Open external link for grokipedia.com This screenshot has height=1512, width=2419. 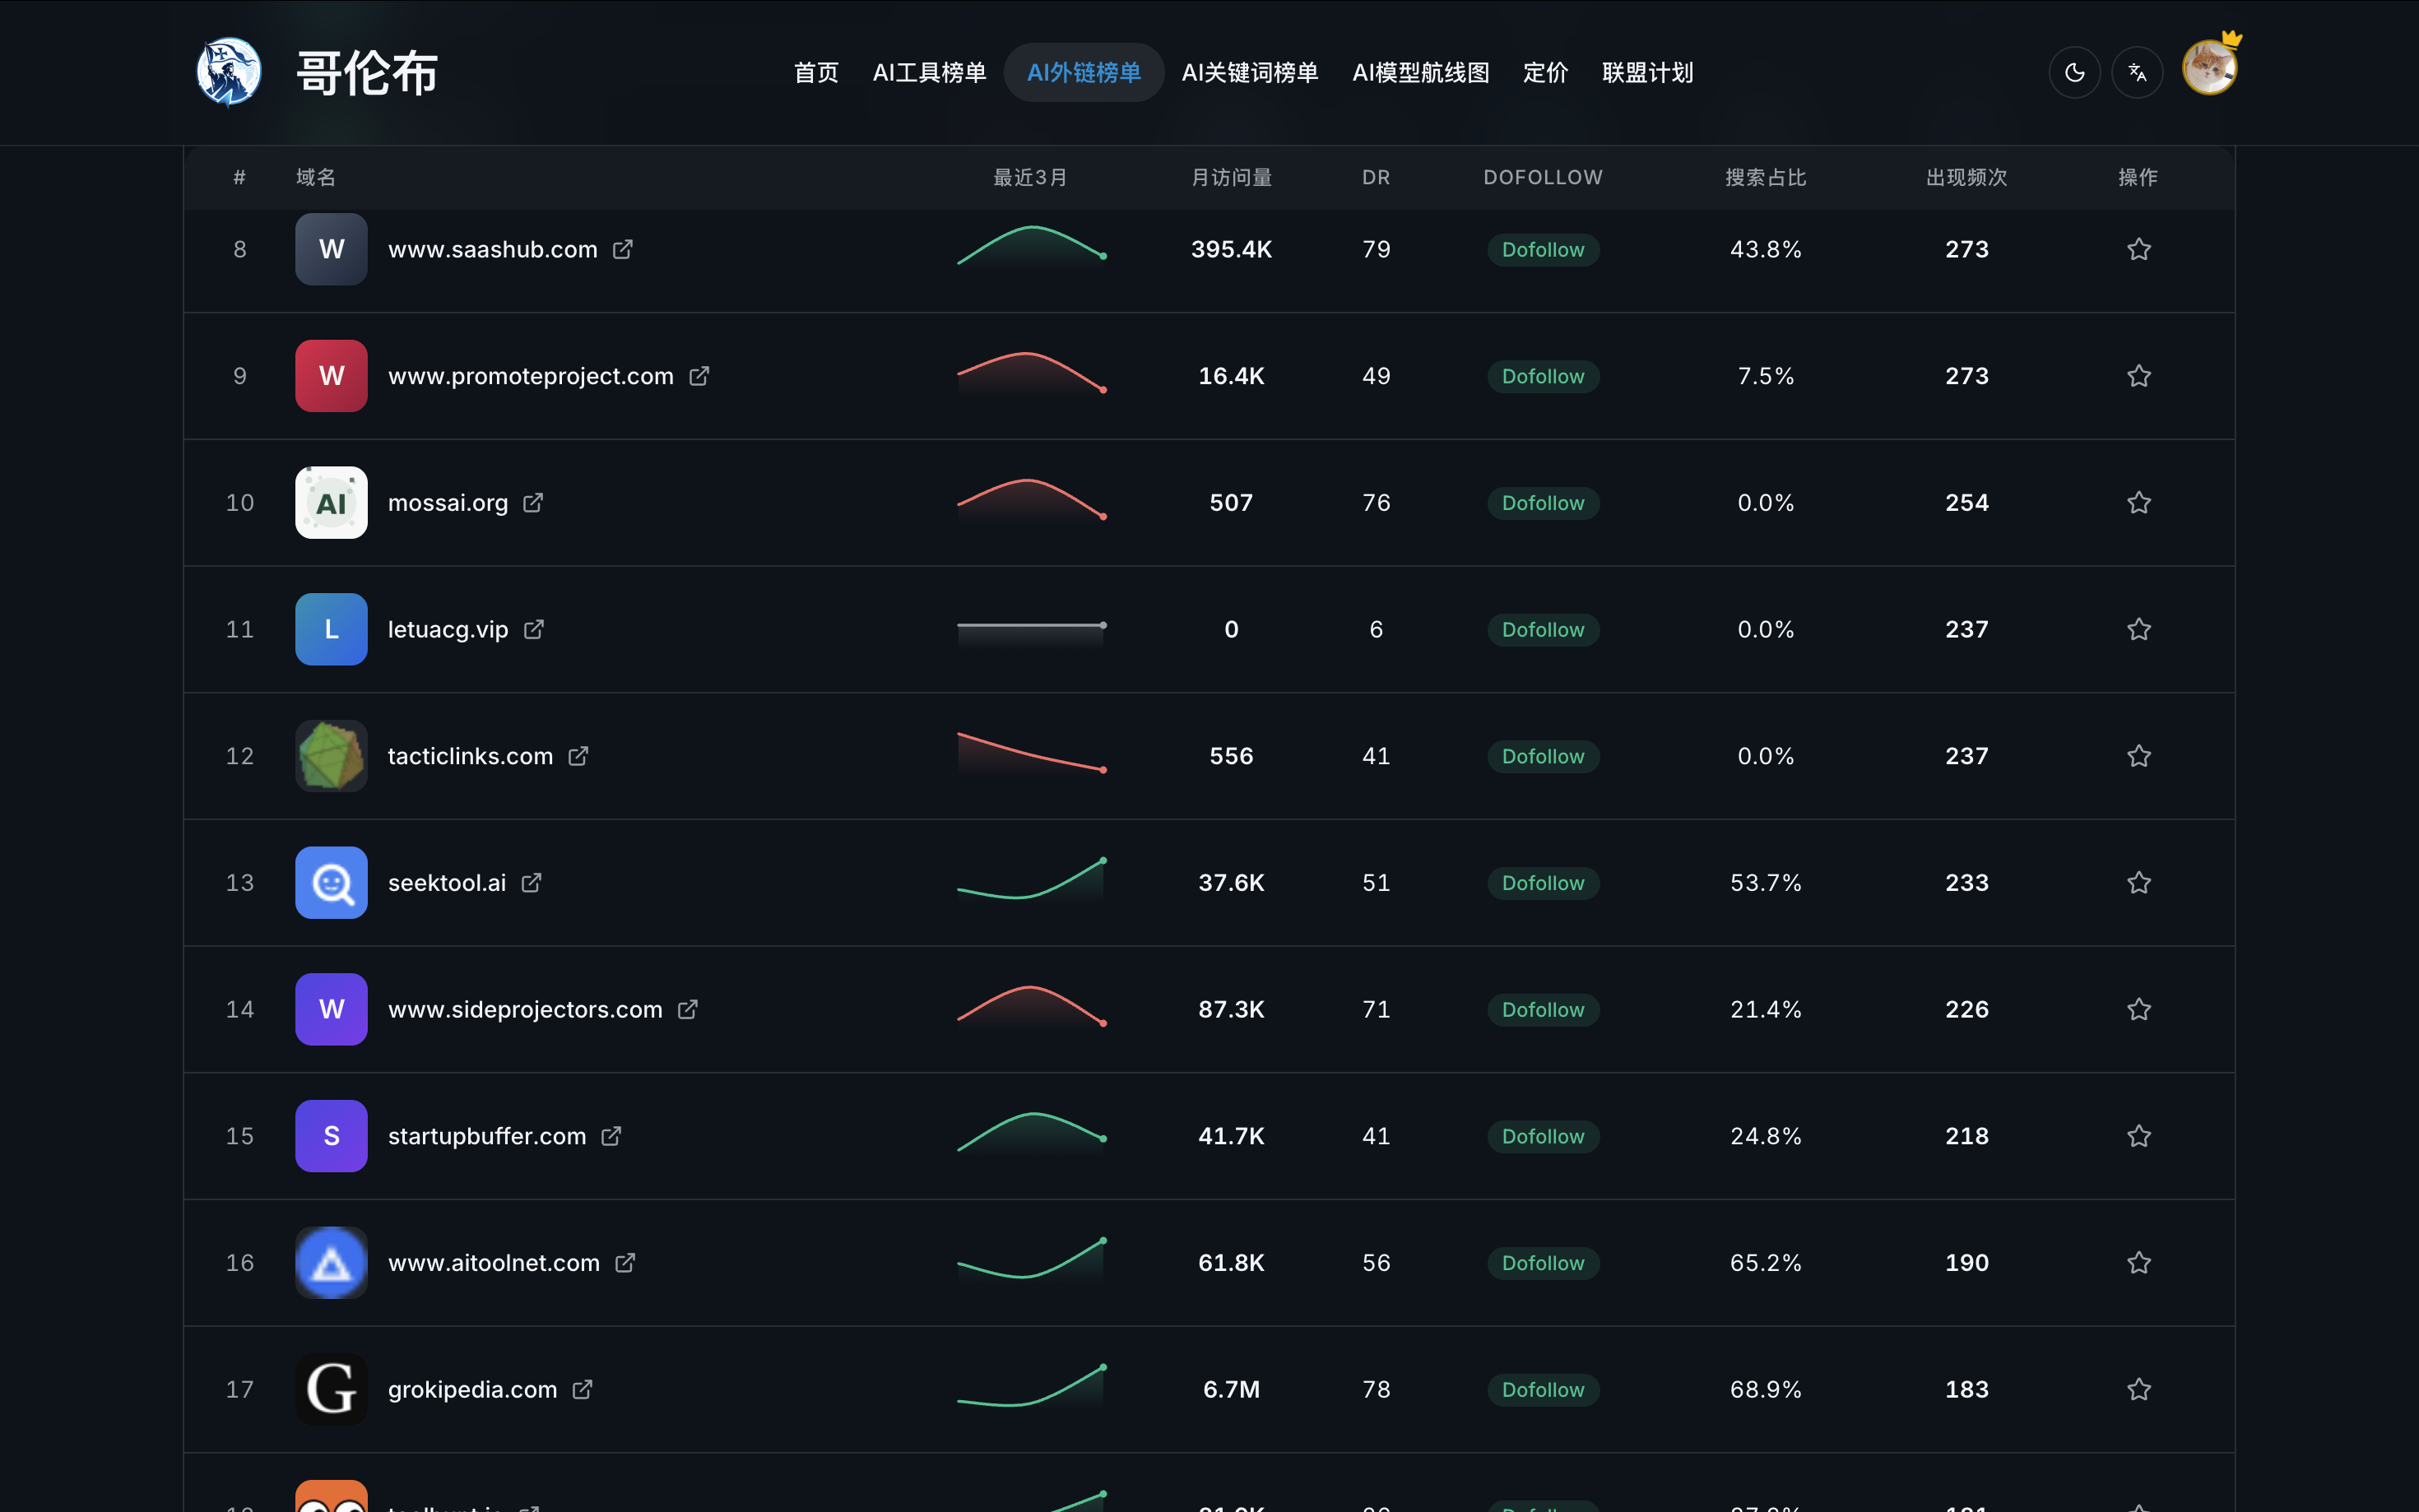[582, 1389]
